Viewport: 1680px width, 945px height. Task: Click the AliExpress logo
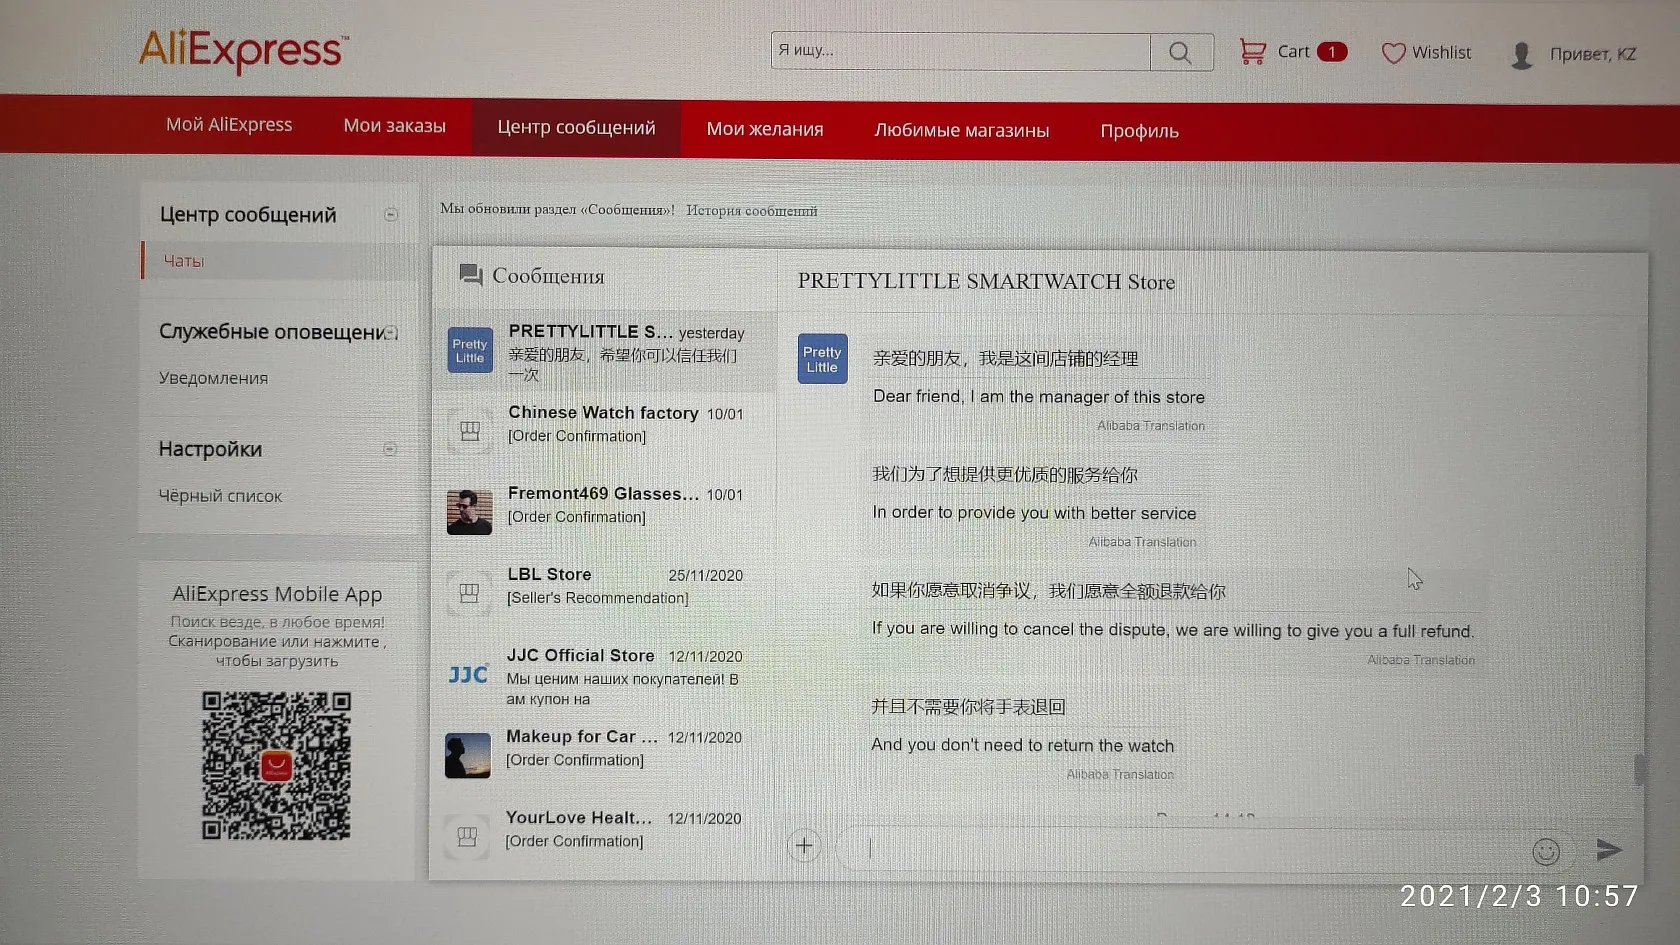[244, 50]
